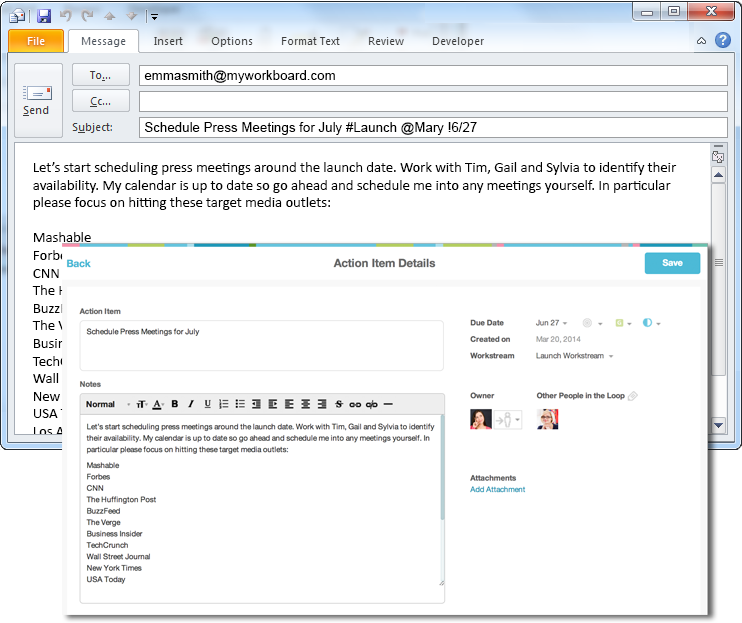The width and height of the screenshot is (742, 623).
Task: Open the Insert ribbon tab
Action: click(168, 41)
